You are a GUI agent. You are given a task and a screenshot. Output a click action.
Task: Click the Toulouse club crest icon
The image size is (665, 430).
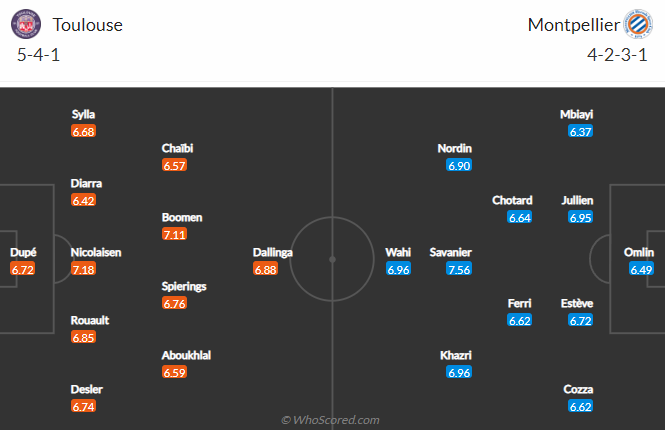[26, 24]
